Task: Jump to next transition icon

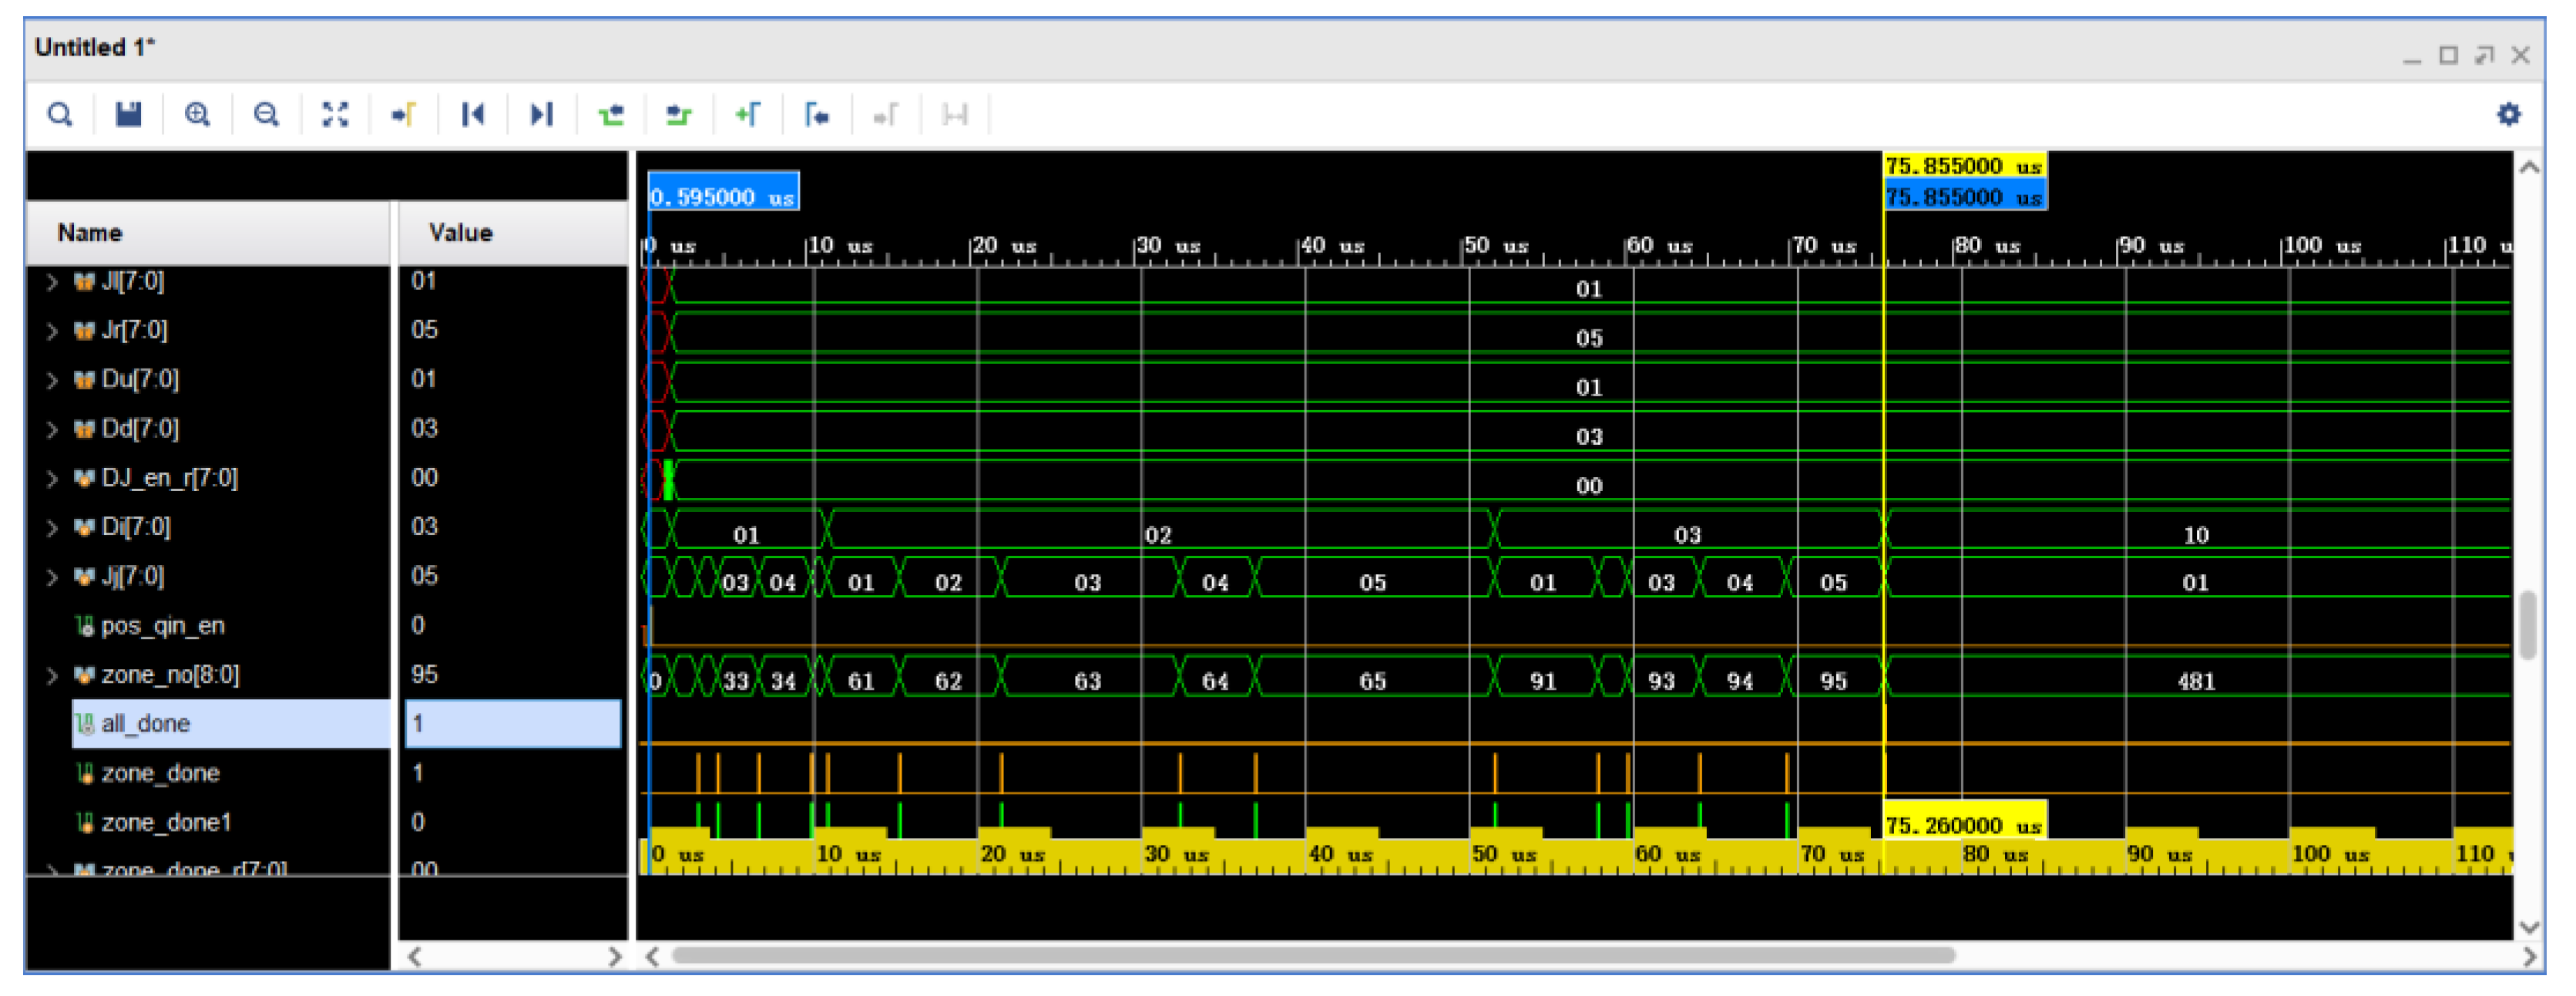Action: coord(679,114)
